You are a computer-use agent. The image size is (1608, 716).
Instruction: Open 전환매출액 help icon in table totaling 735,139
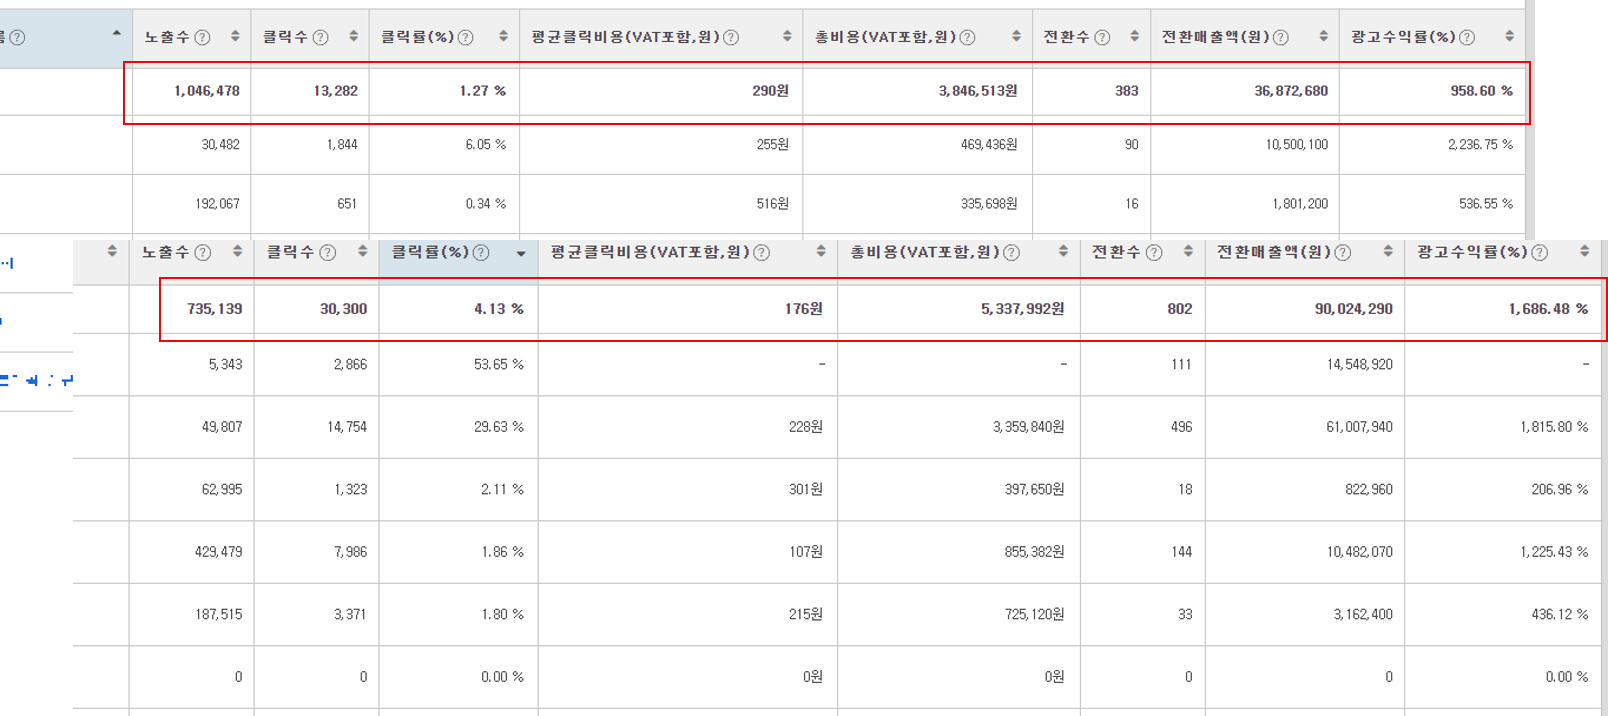click(1343, 252)
